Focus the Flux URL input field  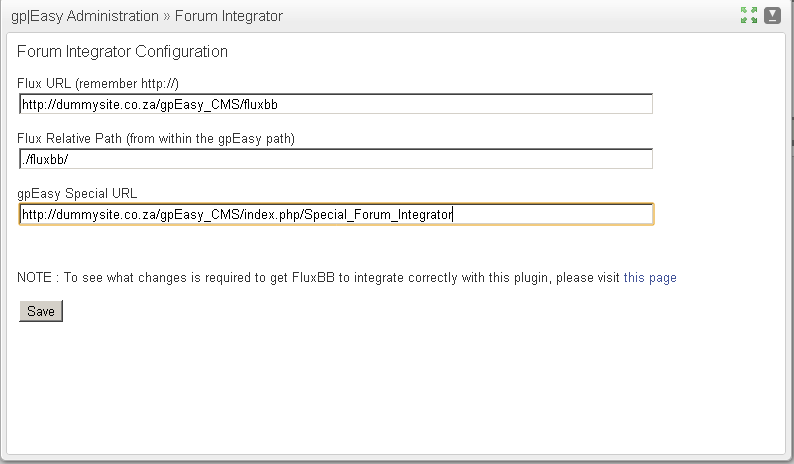(x=335, y=104)
